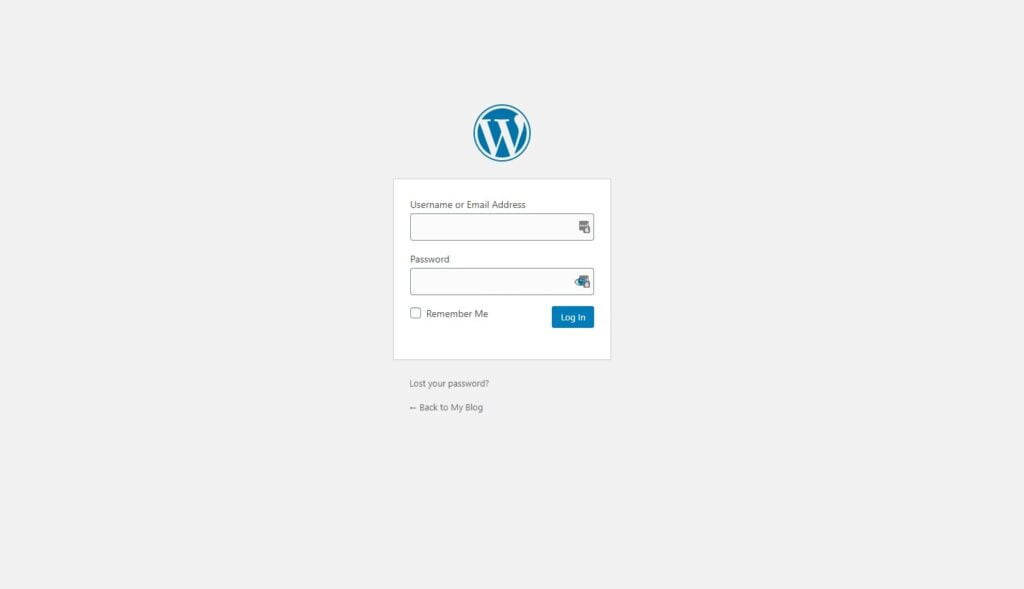The width and height of the screenshot is (1024, 589).
Task: Open autofill key icon beside username box
Action: point(584,227)
